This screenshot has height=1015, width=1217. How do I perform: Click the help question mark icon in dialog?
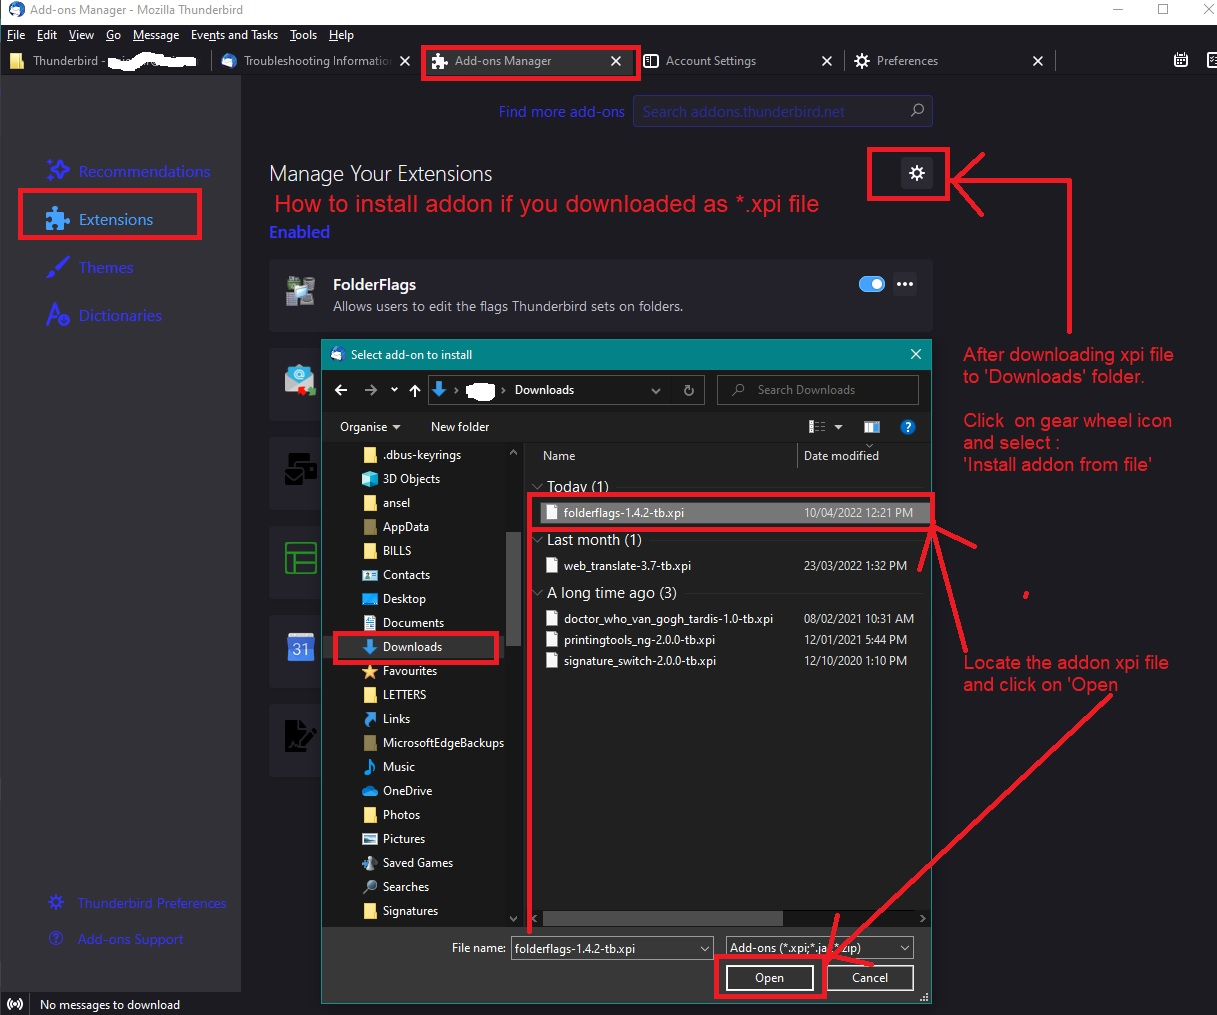click(x=907, y=427)
